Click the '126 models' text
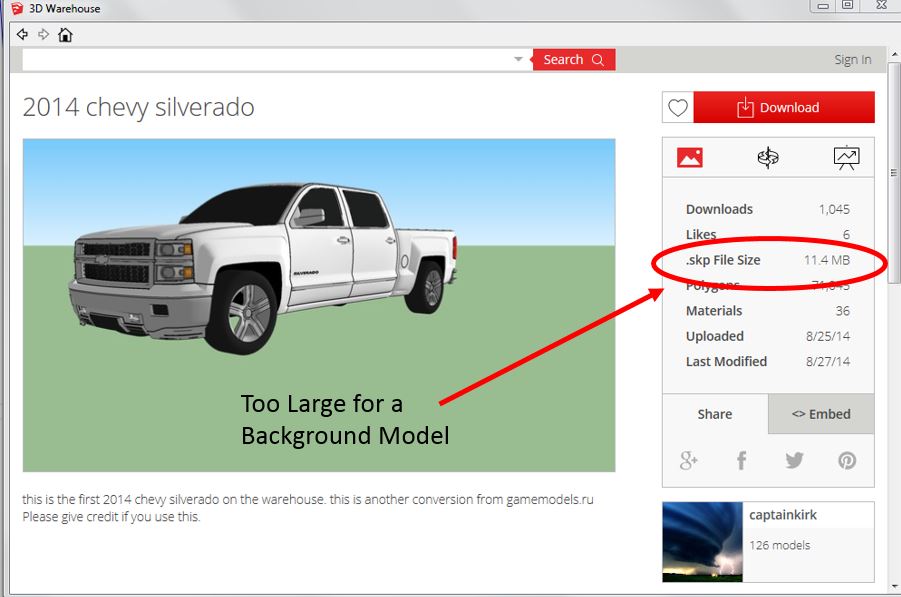The image size is (901, 597). pos(780,545)
